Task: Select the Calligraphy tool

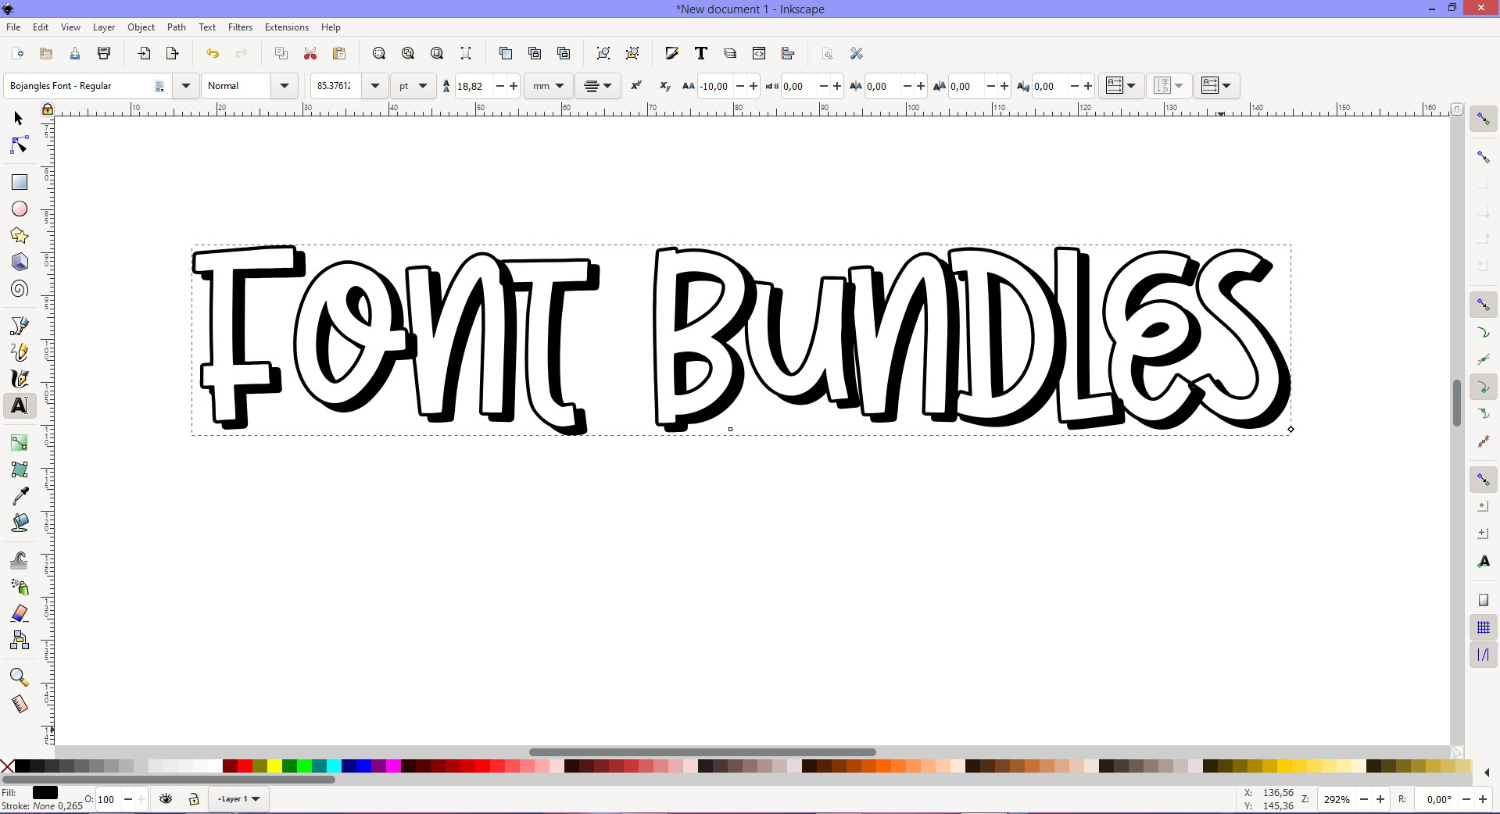Action: point(19,379)
